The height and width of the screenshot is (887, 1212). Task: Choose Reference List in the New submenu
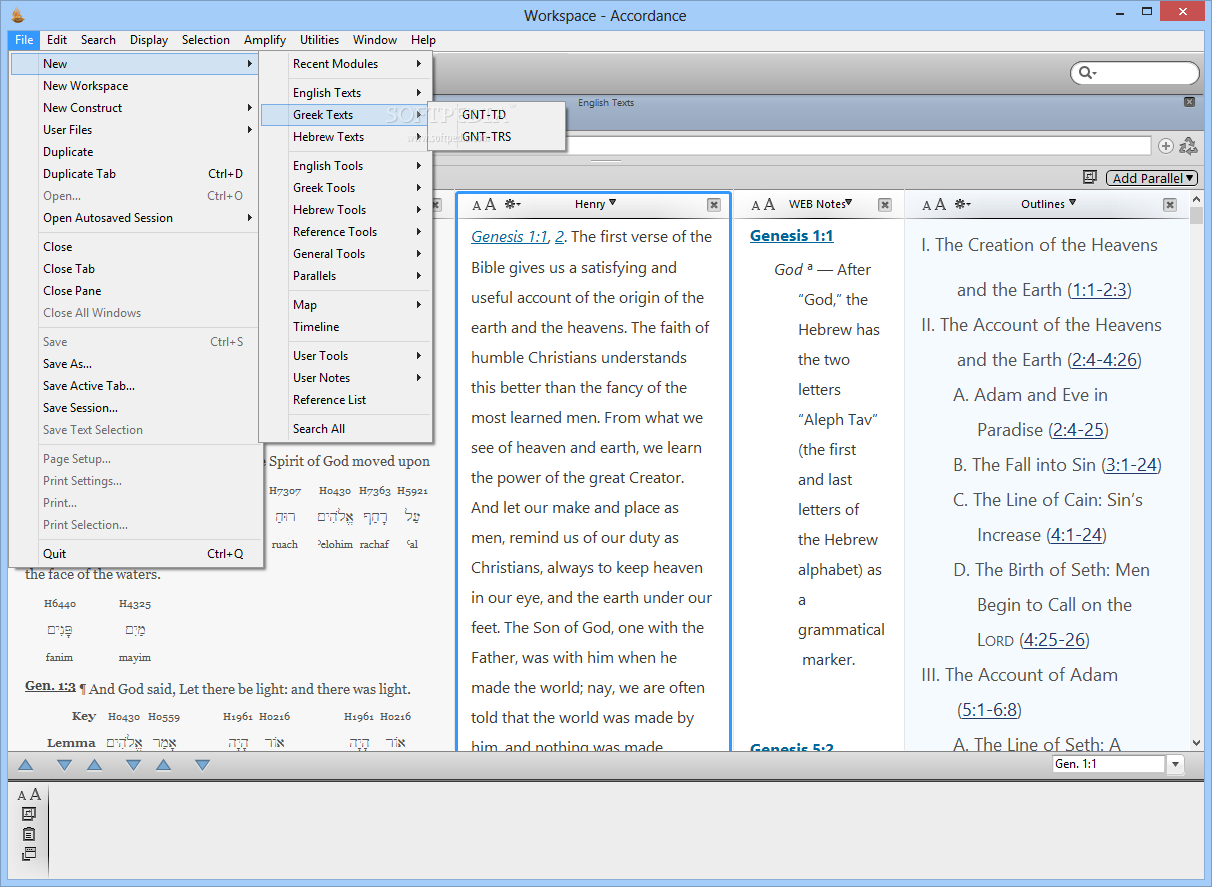346,400
